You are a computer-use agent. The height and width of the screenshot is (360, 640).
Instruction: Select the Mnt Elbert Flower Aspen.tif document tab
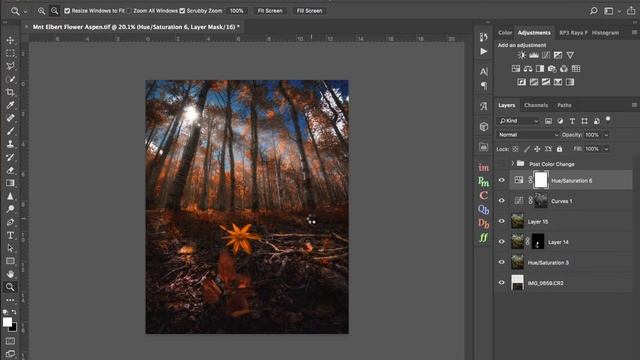136,27
